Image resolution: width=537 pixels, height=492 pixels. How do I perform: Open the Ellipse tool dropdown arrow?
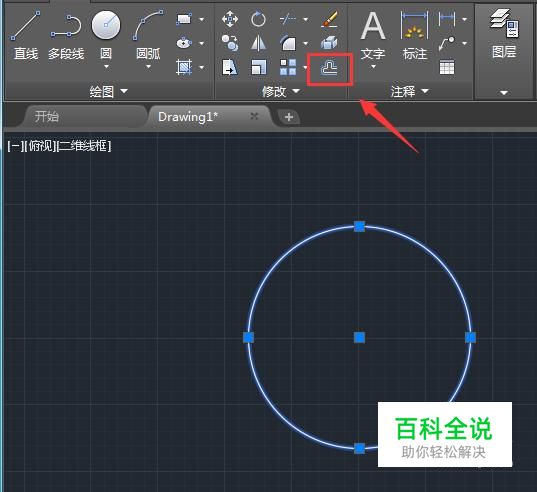click(202, 43)
